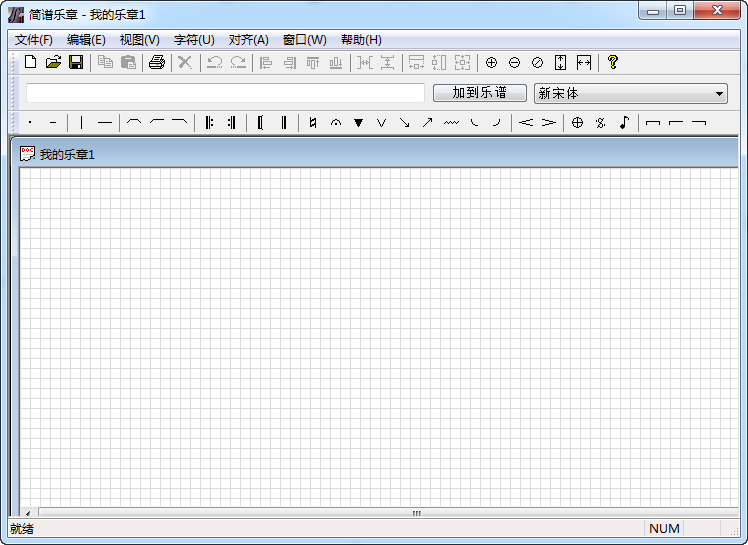
Task: Open the 字符(U) menu
Action: [194, 40]
